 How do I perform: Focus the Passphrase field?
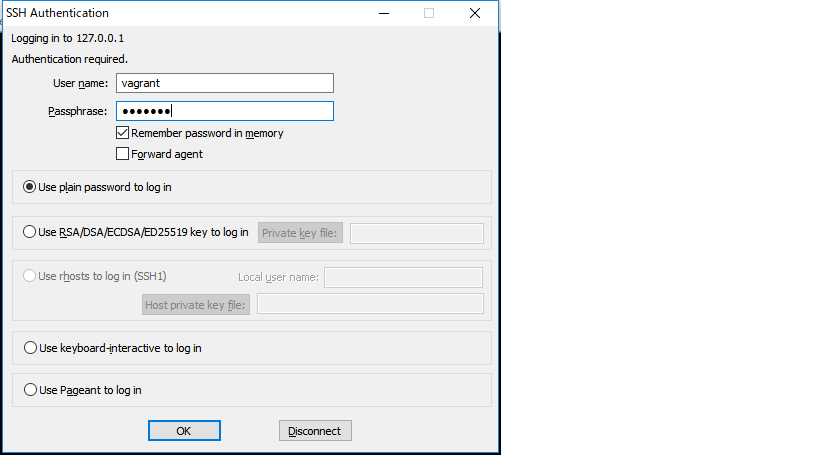click(225, 111)
